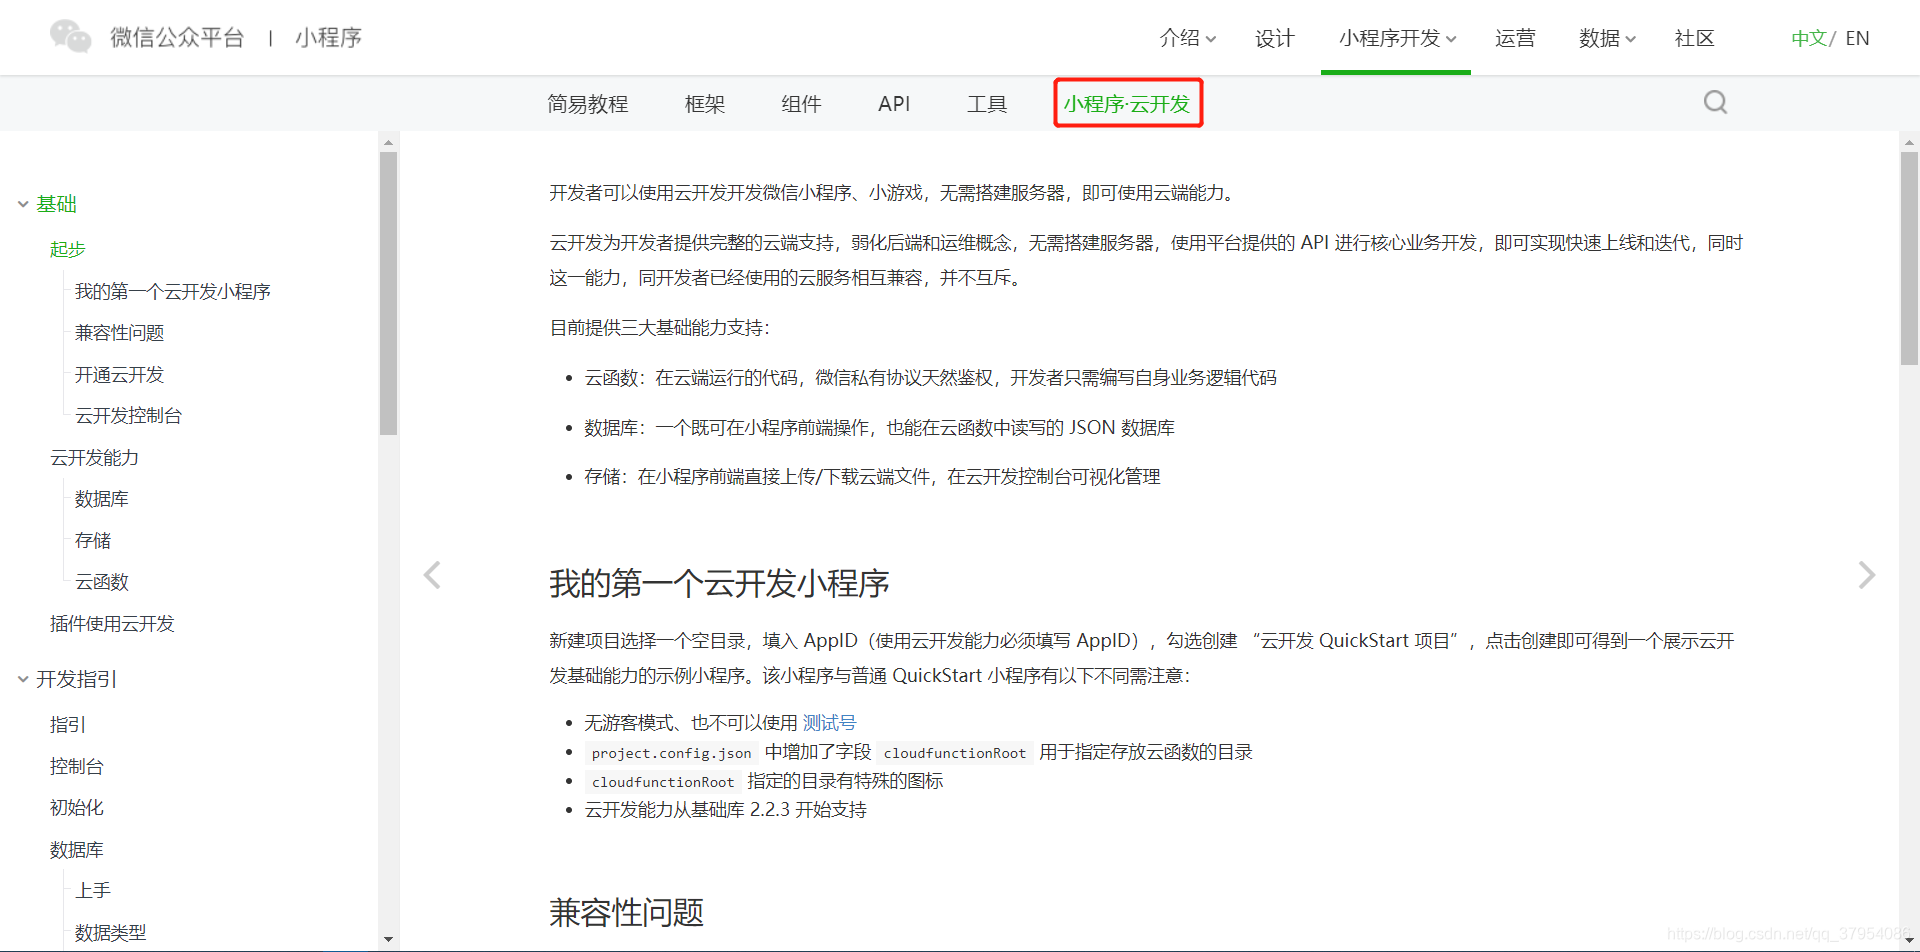
Task: Open 开通云开发 sidebar item
Action: [119, 374]
